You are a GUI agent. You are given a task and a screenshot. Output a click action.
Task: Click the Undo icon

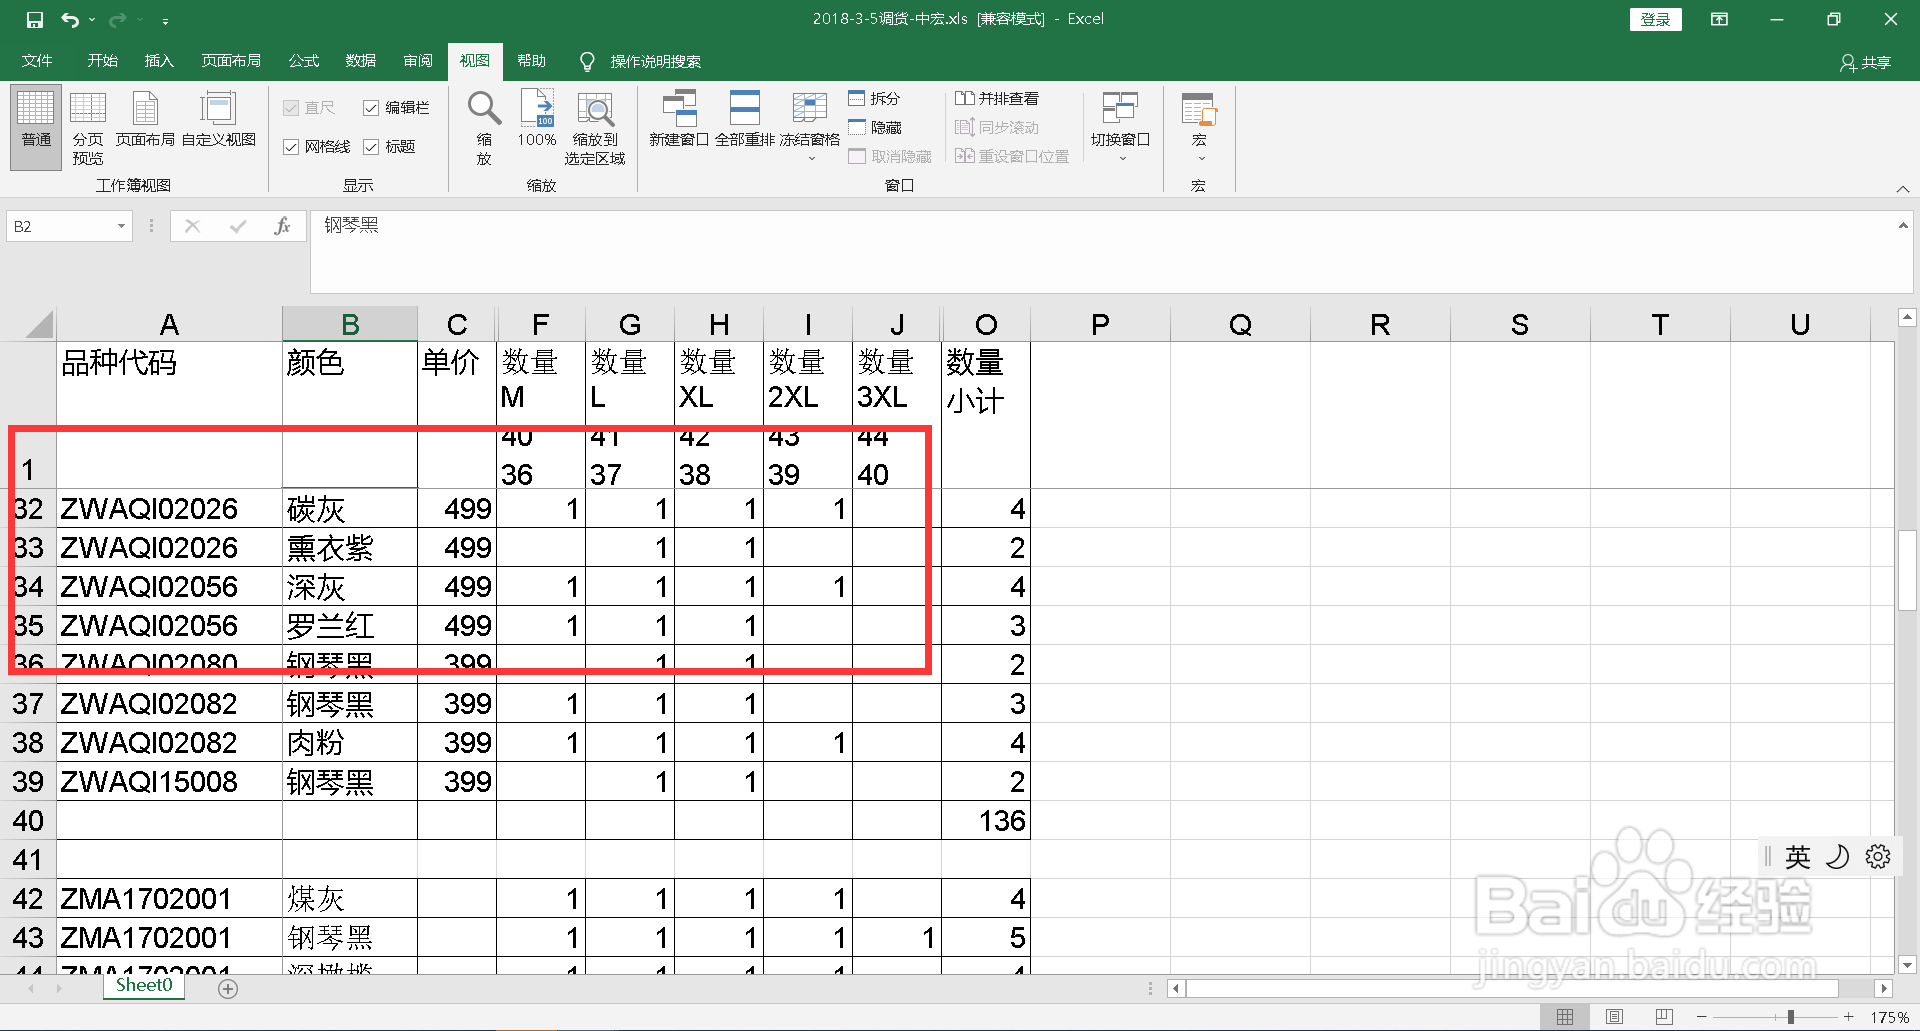click(69, 19)
